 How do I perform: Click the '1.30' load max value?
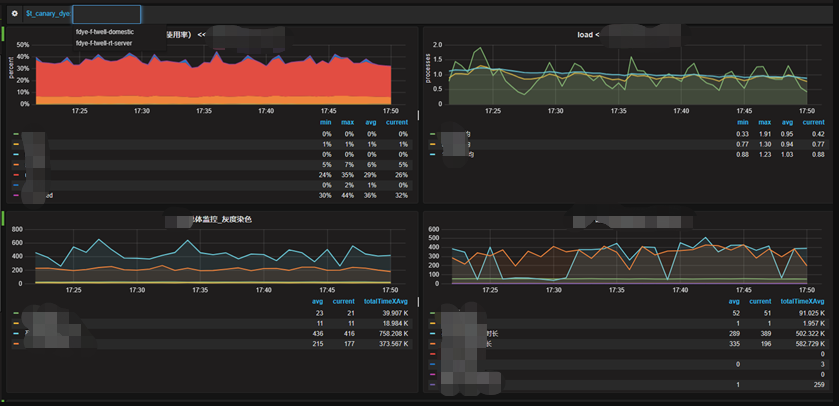pos(765,144)
